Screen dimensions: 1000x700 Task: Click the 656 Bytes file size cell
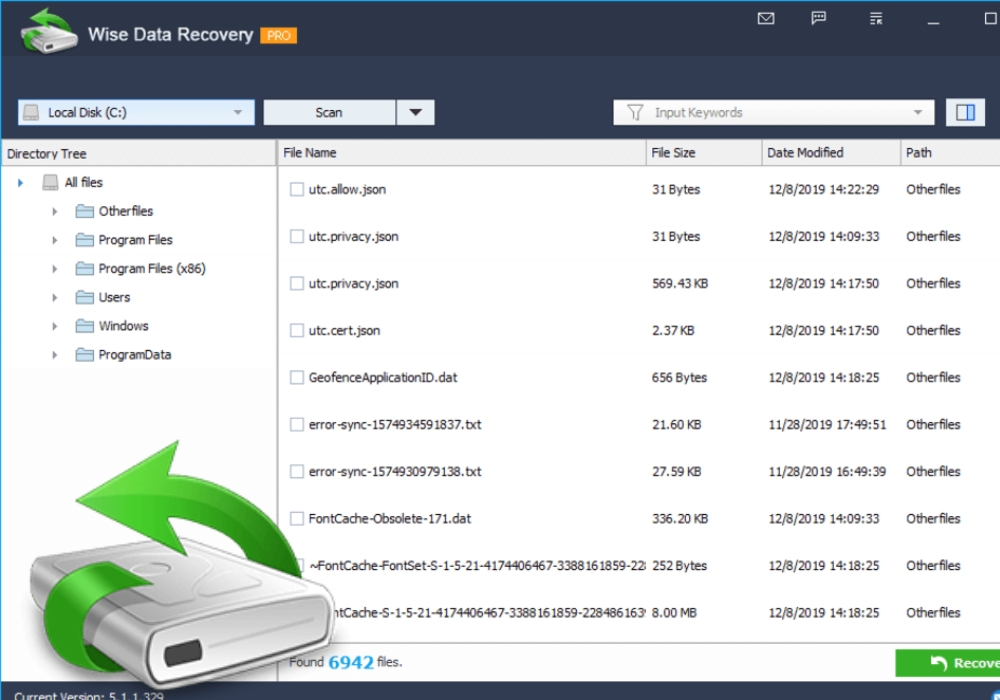[679, 377]
